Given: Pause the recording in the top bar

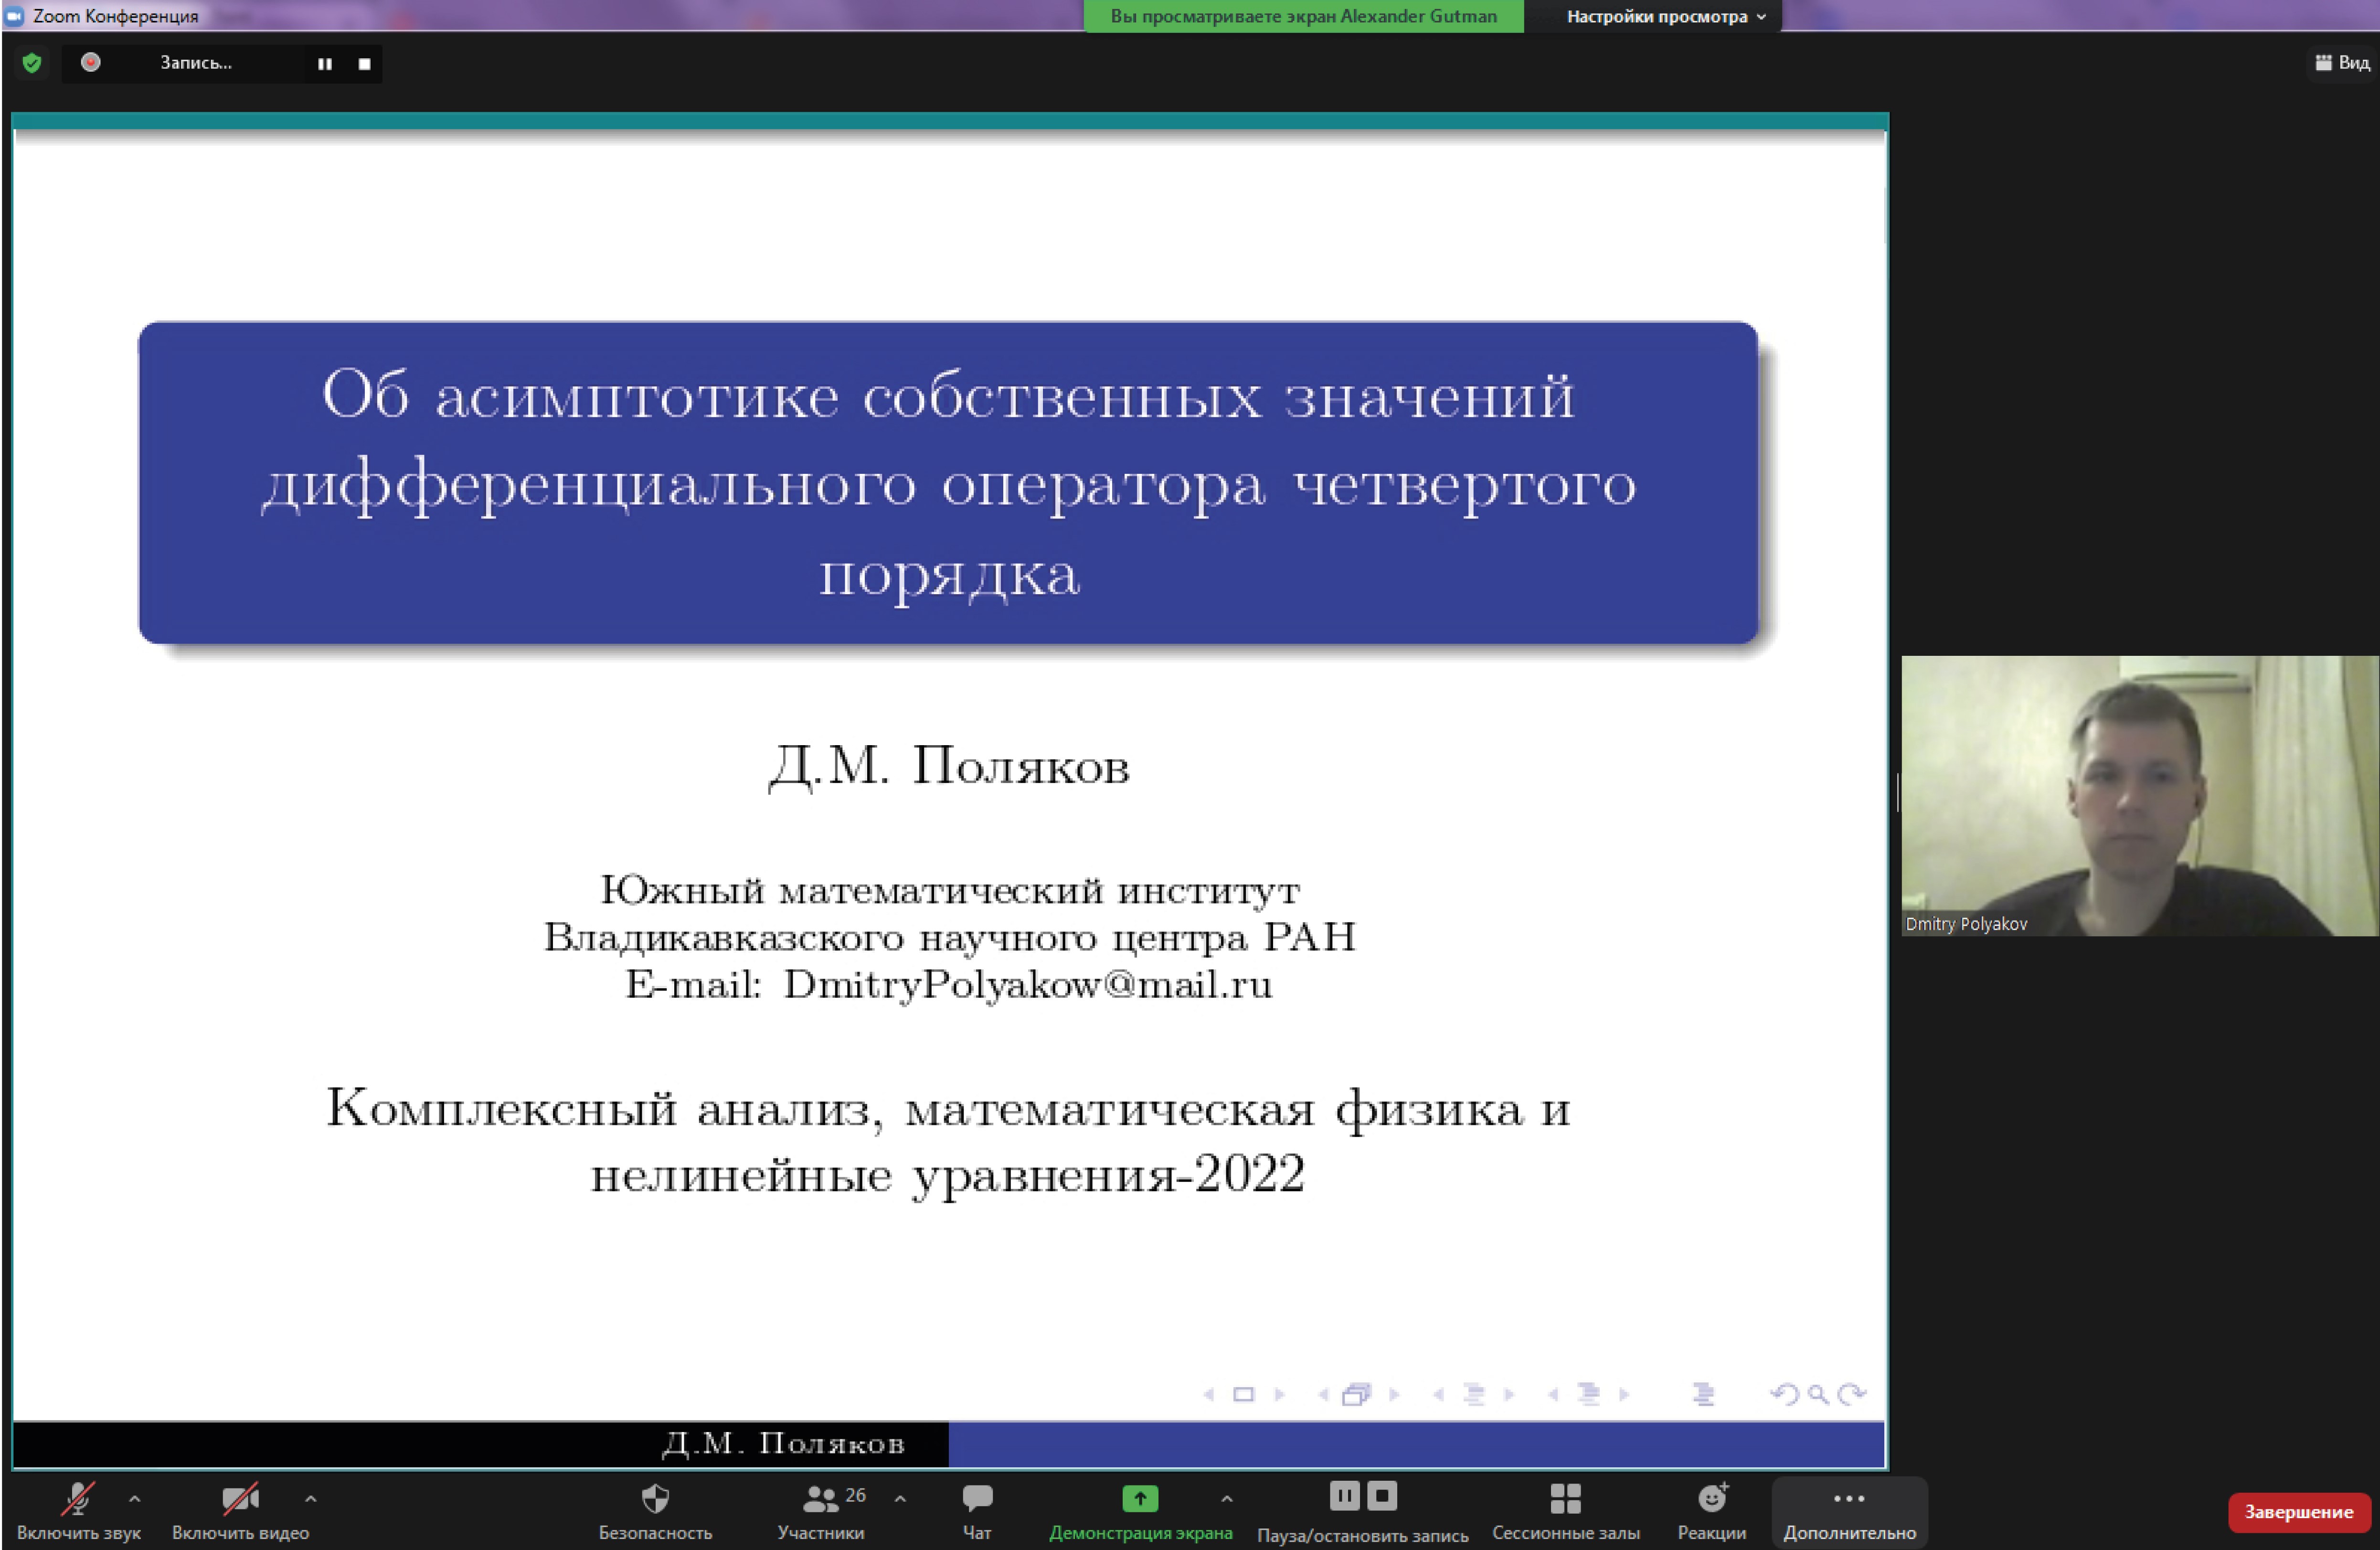Looking at the screenshot, I should 325,63.
